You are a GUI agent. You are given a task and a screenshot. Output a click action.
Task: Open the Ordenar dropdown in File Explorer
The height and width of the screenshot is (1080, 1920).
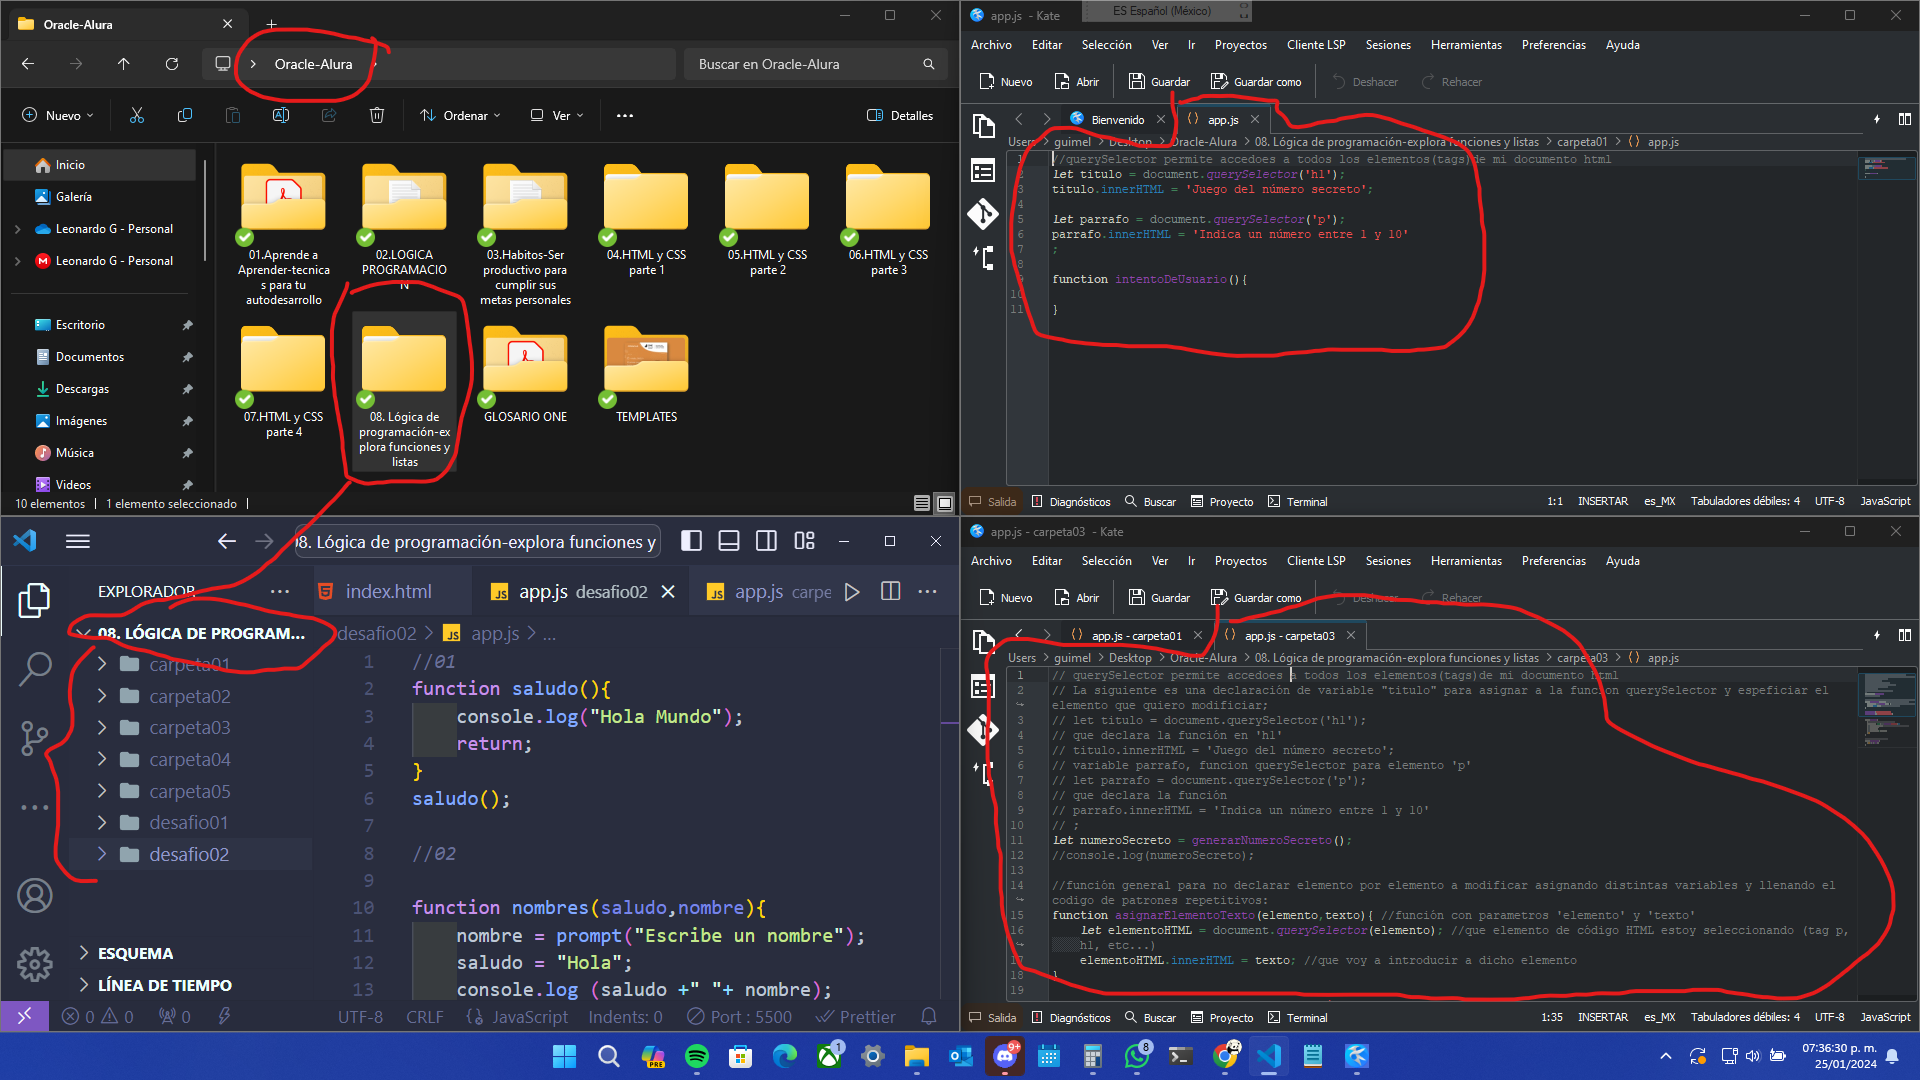coord(461,116)
